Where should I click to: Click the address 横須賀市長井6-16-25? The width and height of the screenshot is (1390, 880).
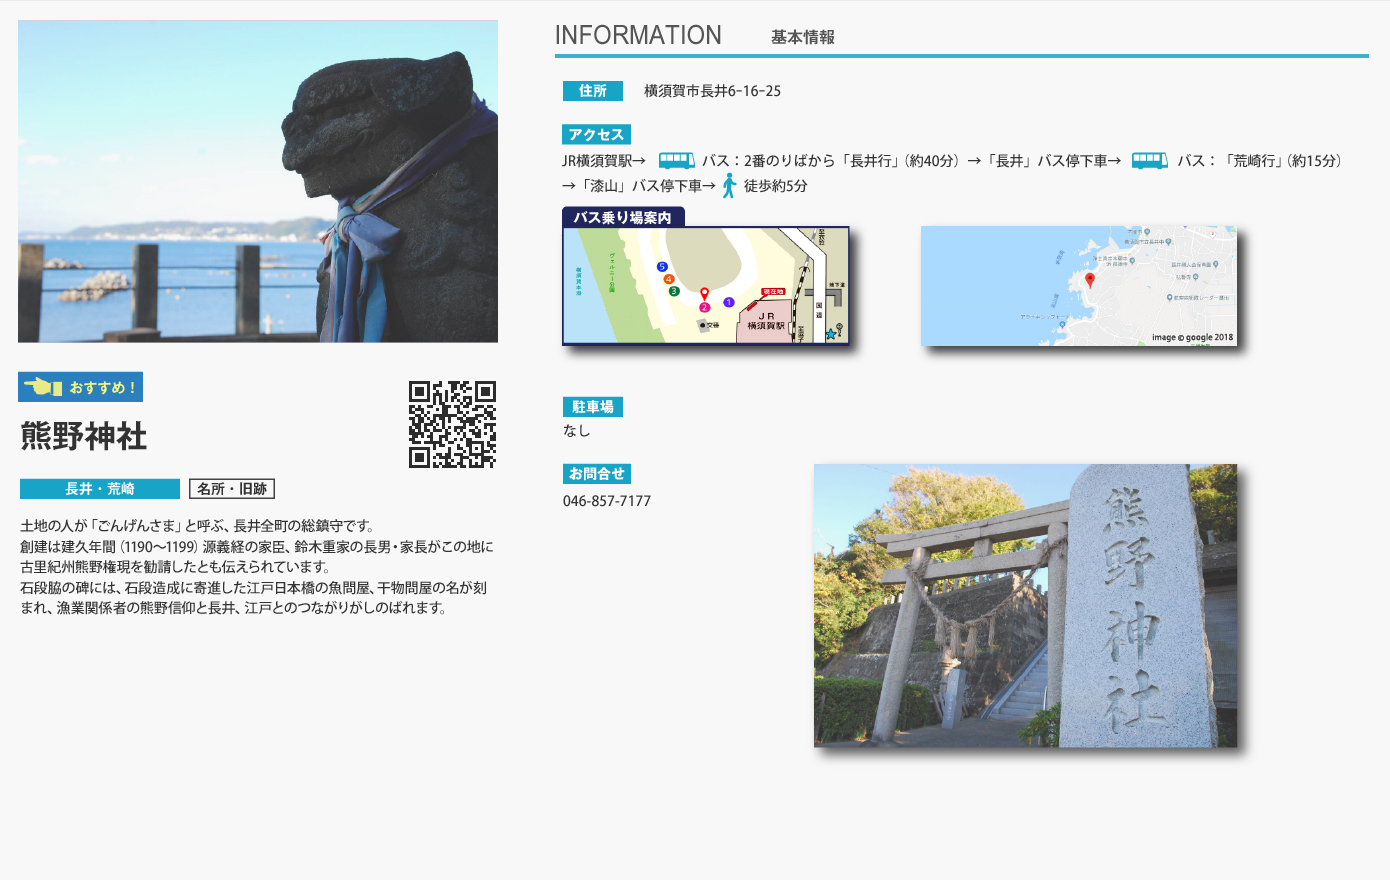[712, 91]
